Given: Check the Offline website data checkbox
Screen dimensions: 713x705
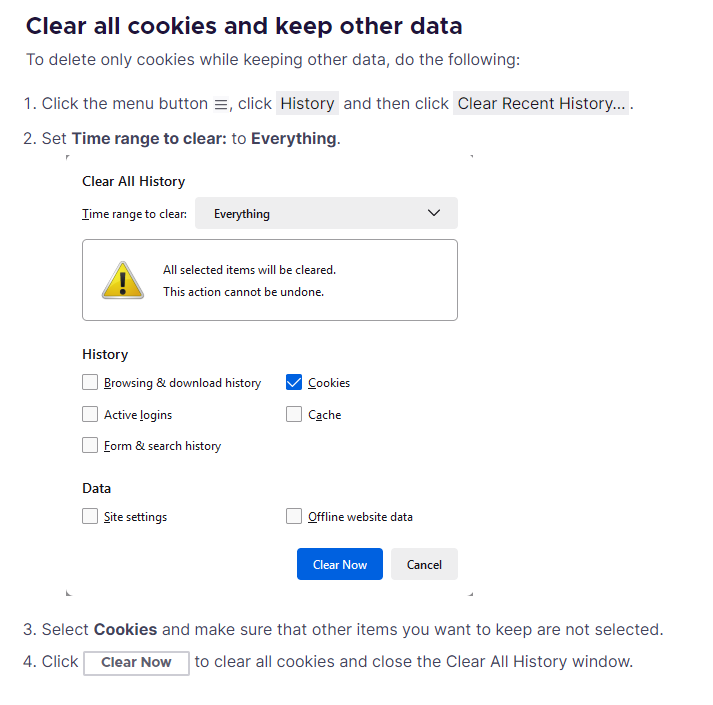Looking at the screenshot, I should (x=294, y=516).
